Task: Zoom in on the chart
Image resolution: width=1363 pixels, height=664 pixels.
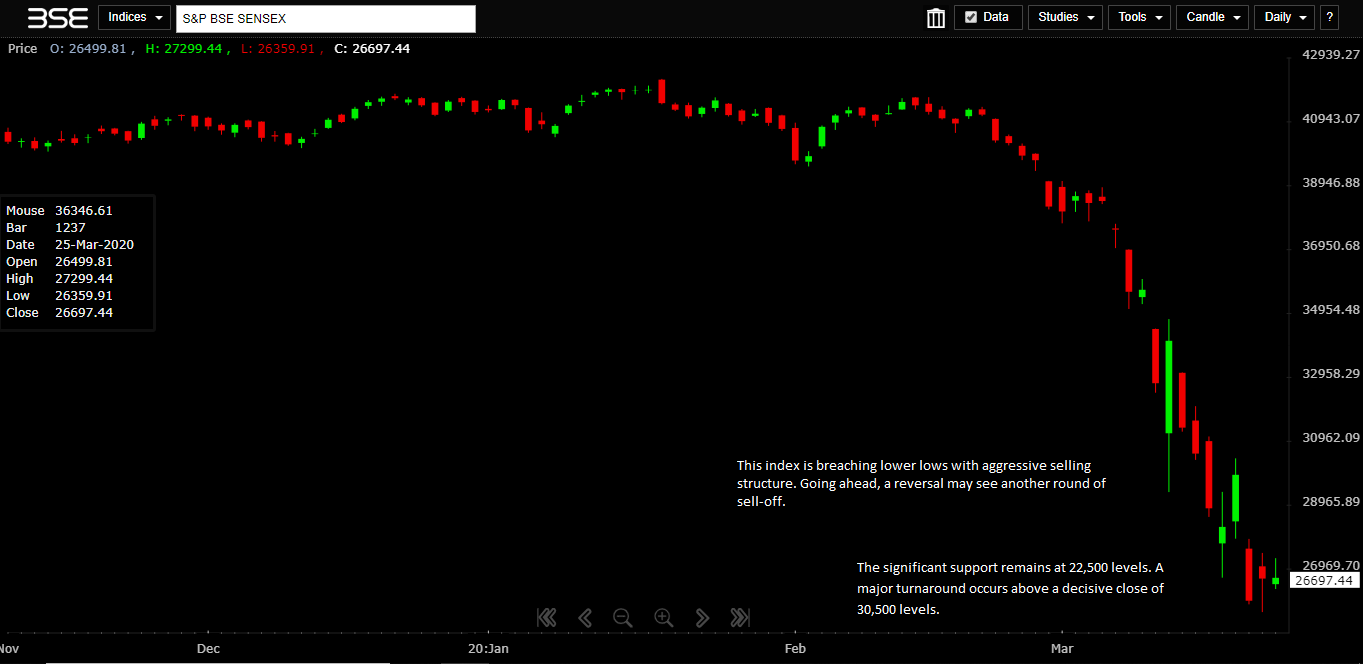Action: click(663, 618)
